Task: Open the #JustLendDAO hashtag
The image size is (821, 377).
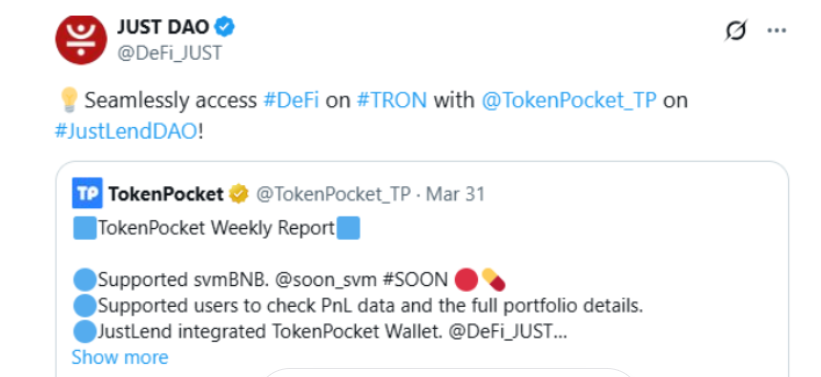Action: coord(127,131)
